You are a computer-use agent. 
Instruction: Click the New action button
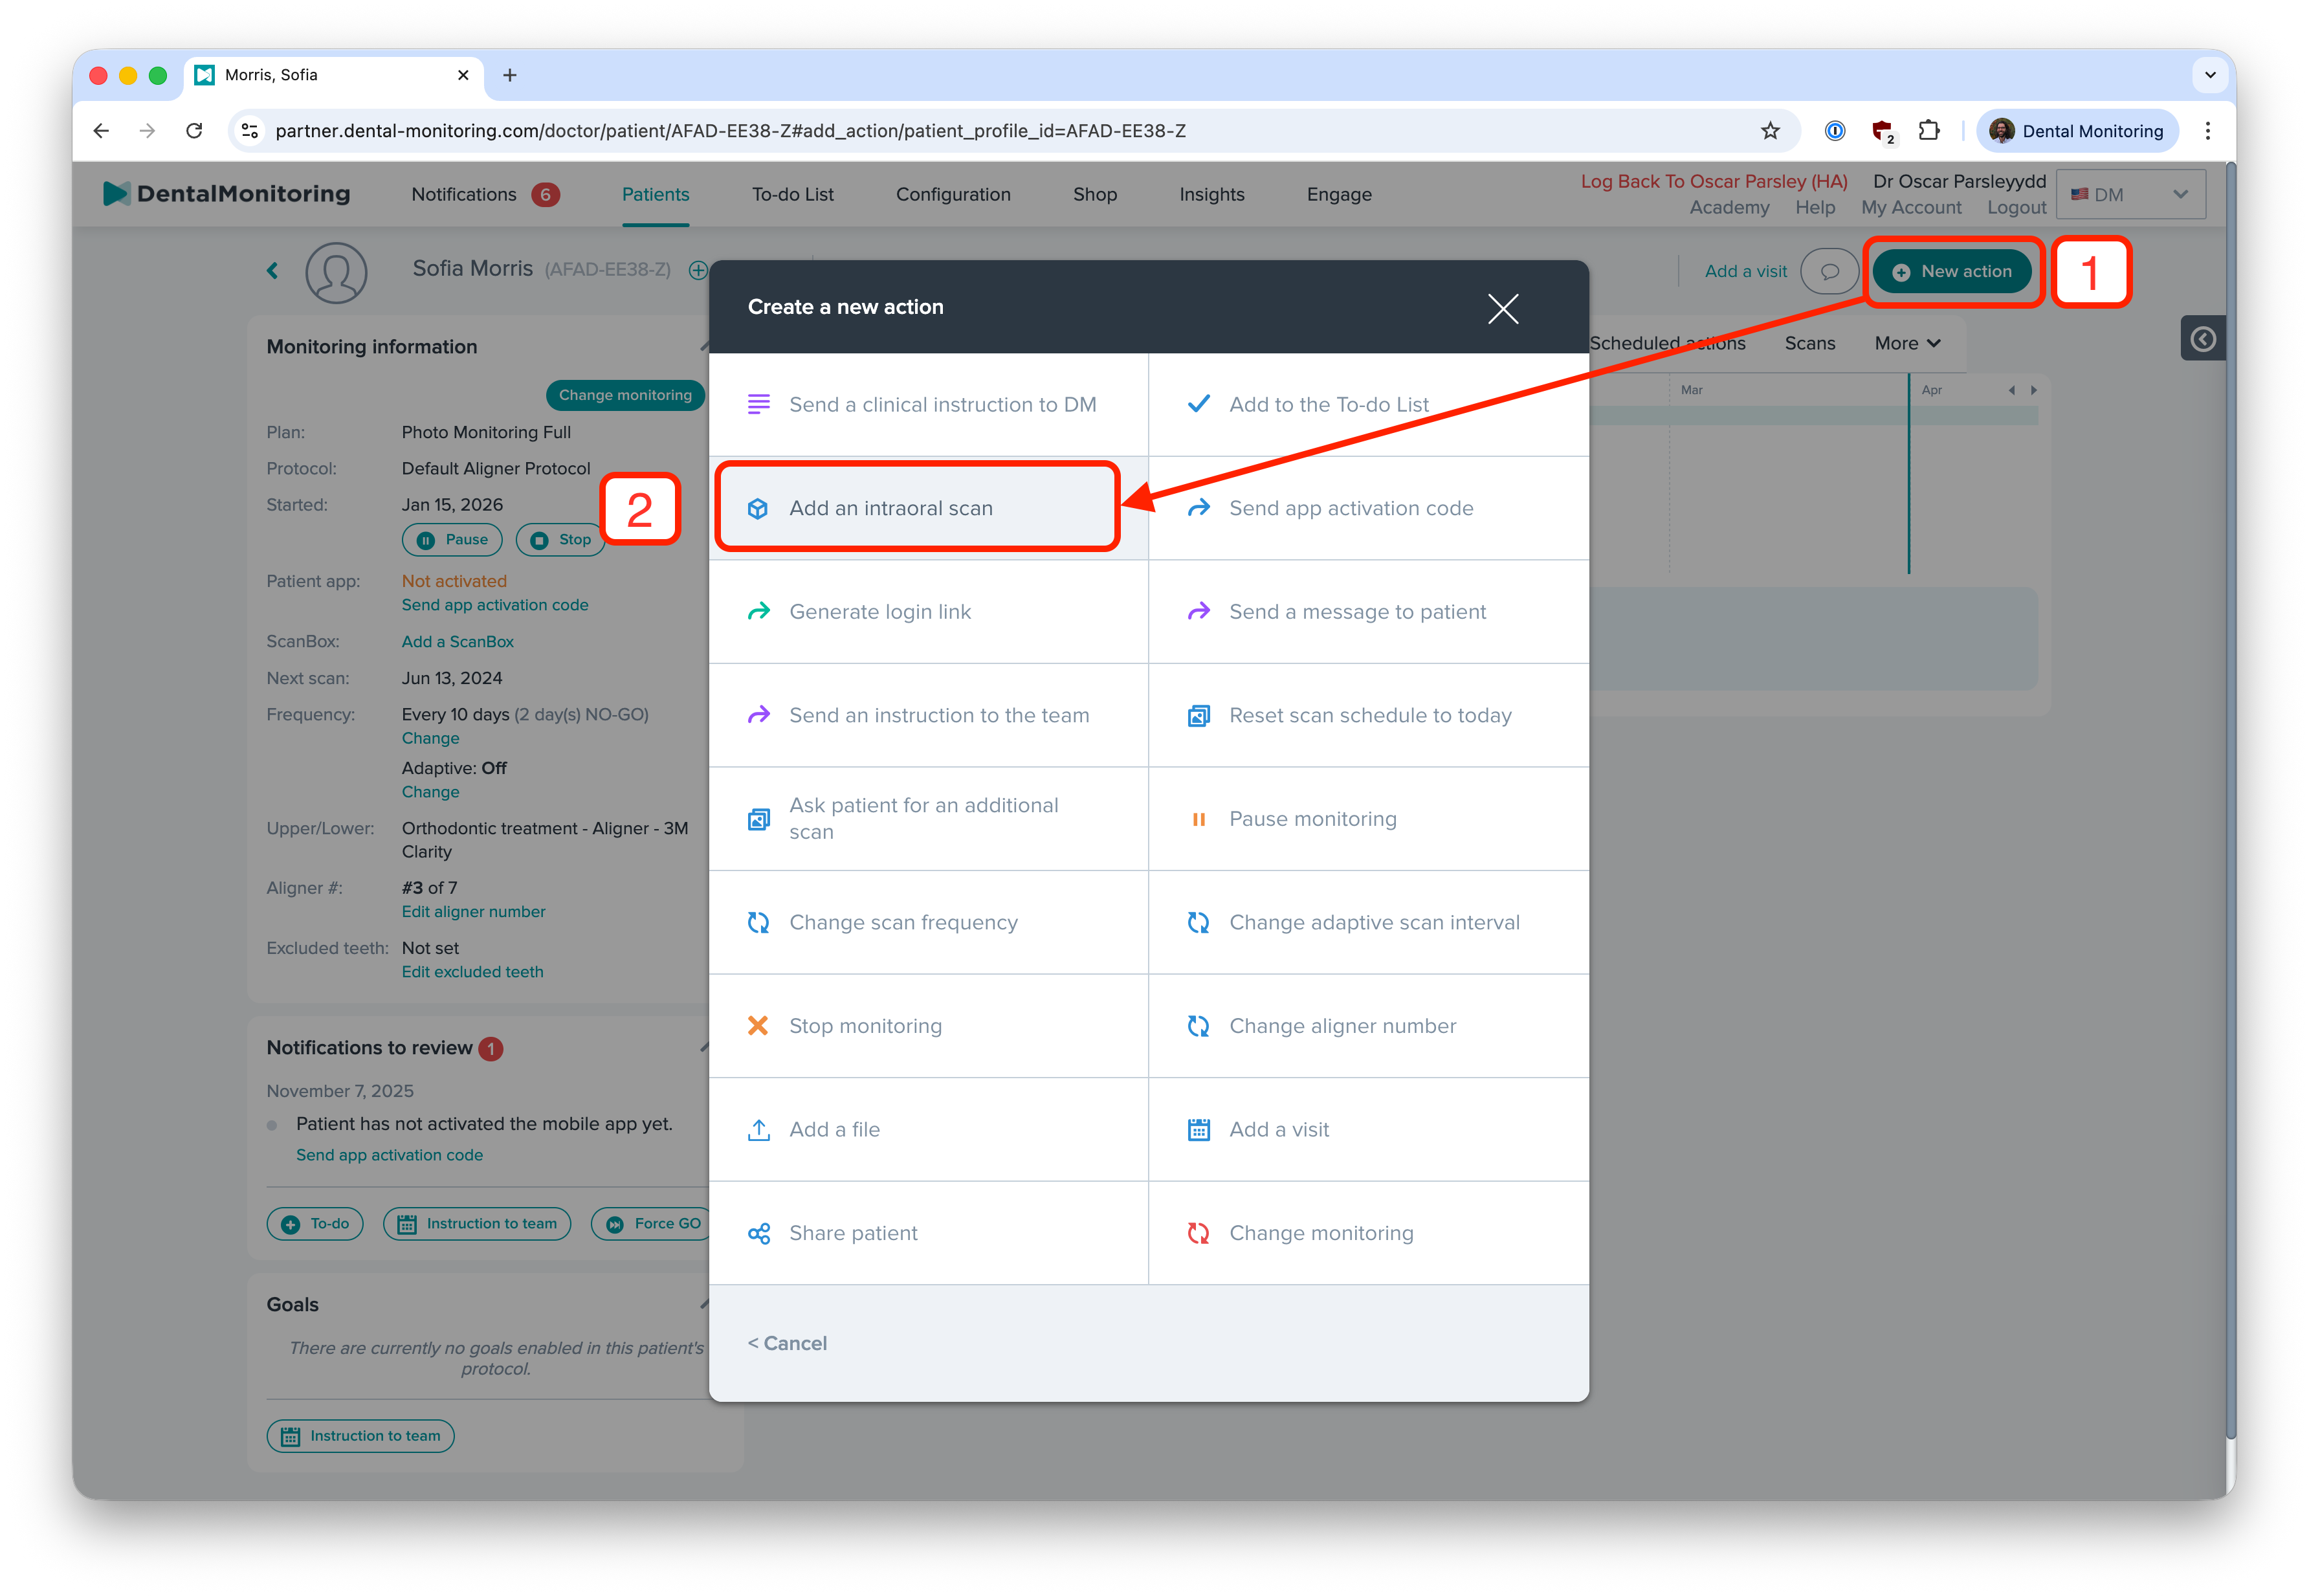pyautogui.click(x=1951, y=271)
